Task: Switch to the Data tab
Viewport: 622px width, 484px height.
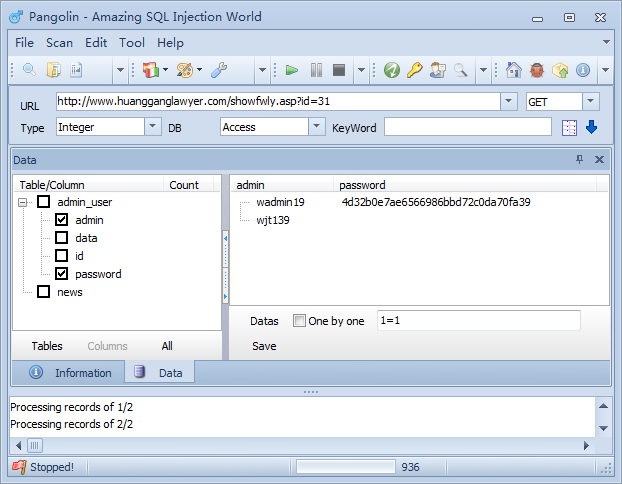Action: point(159,373)
